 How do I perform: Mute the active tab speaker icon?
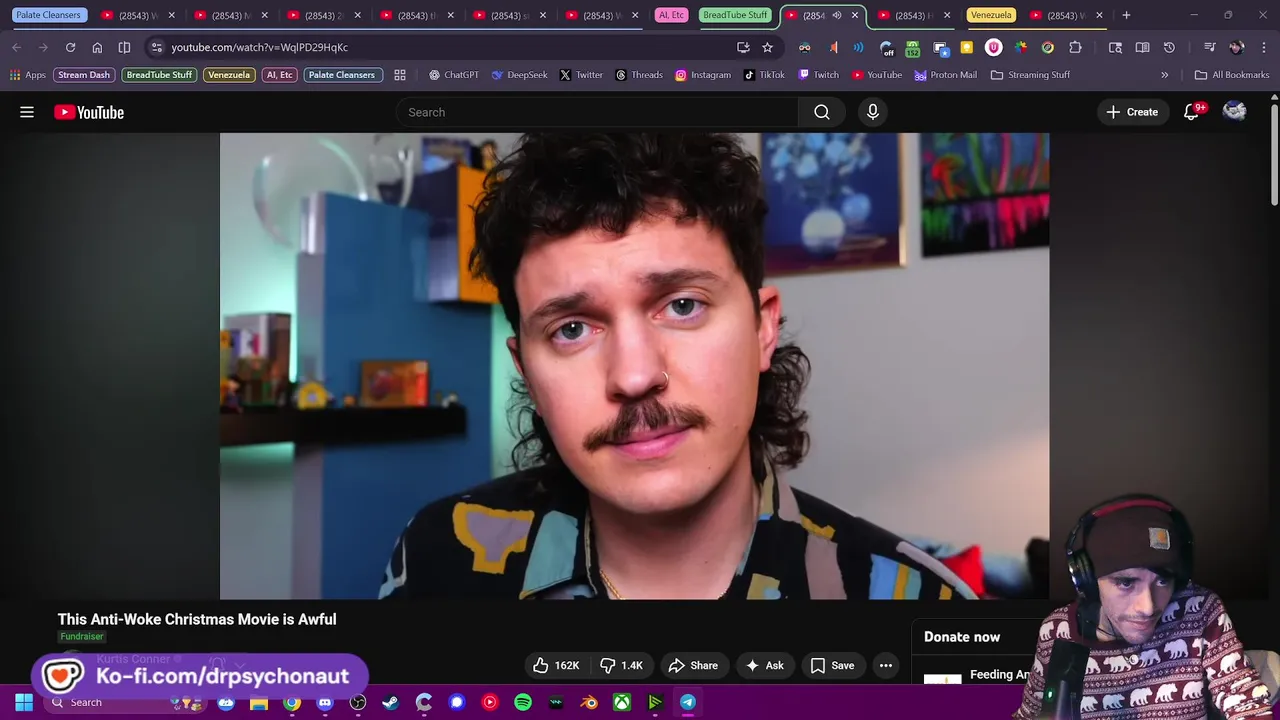836,15
